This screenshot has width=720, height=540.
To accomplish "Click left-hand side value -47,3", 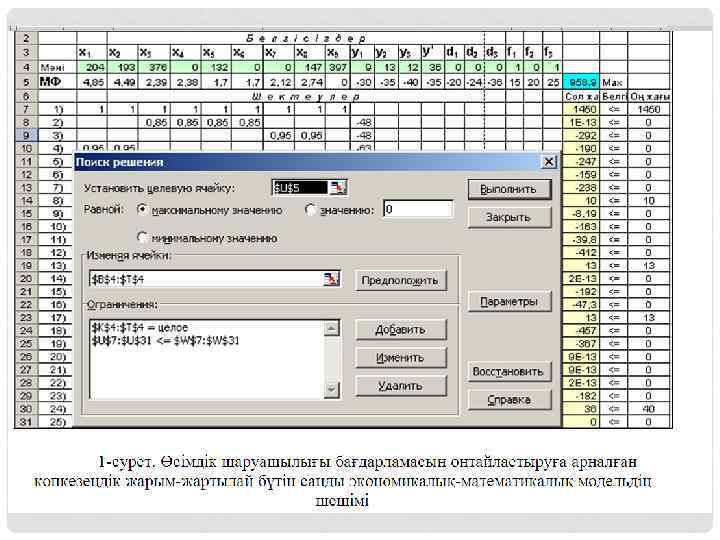I will (x=581, y=304).
